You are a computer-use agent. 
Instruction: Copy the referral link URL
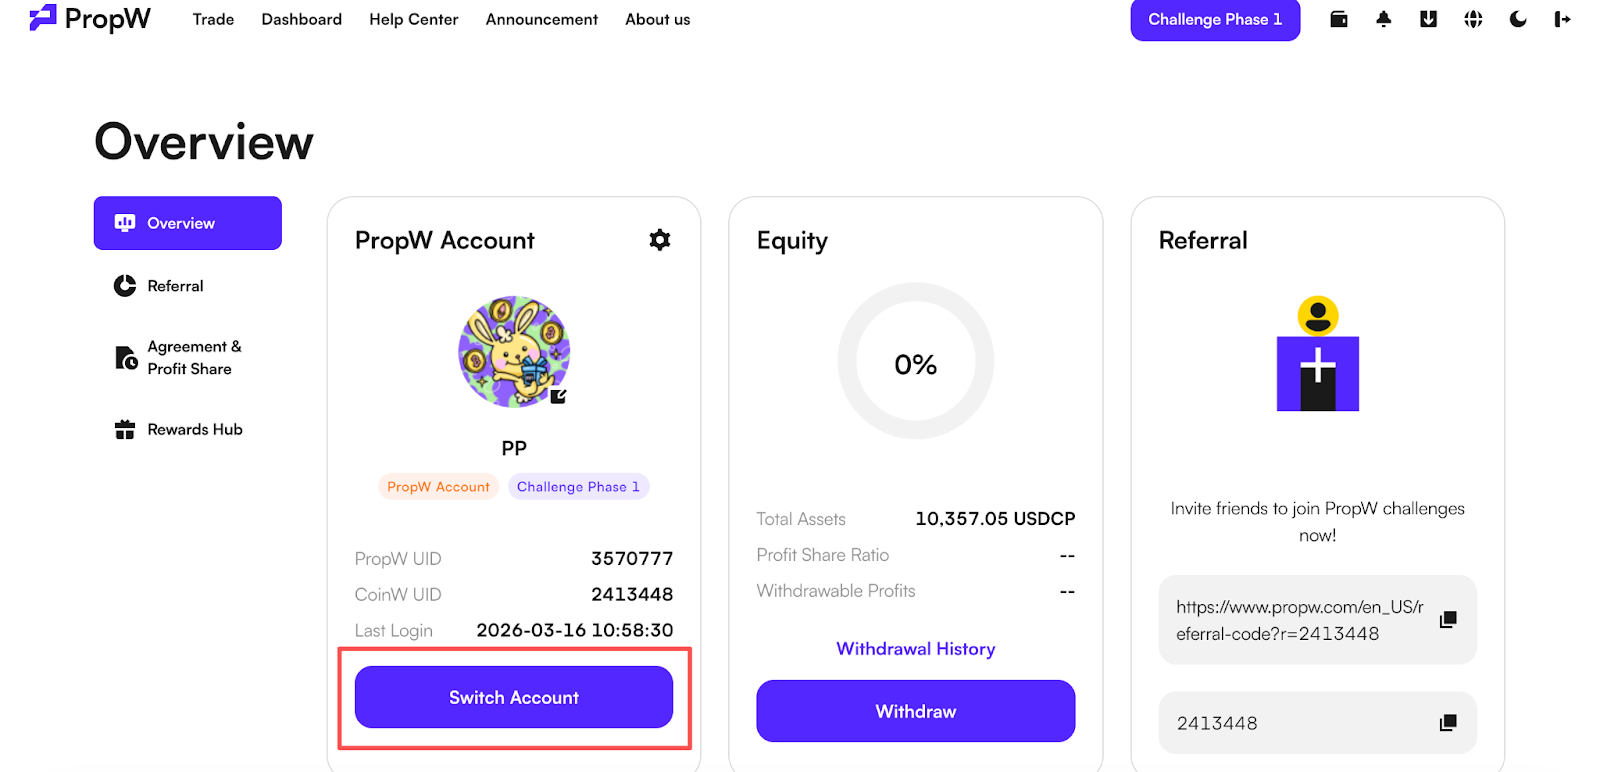click(x=1448, y=620)
